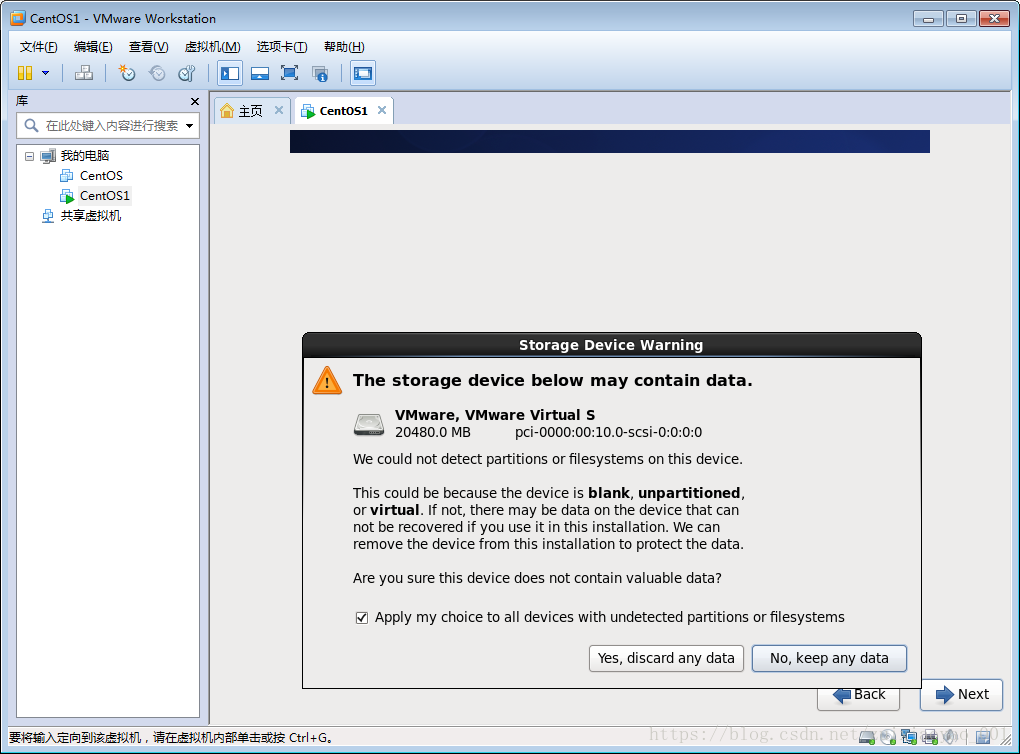This screenshot has width=1020, height=754.
Task: Open the snapshot manager wrench-clock icon
Action: [187, 73]
